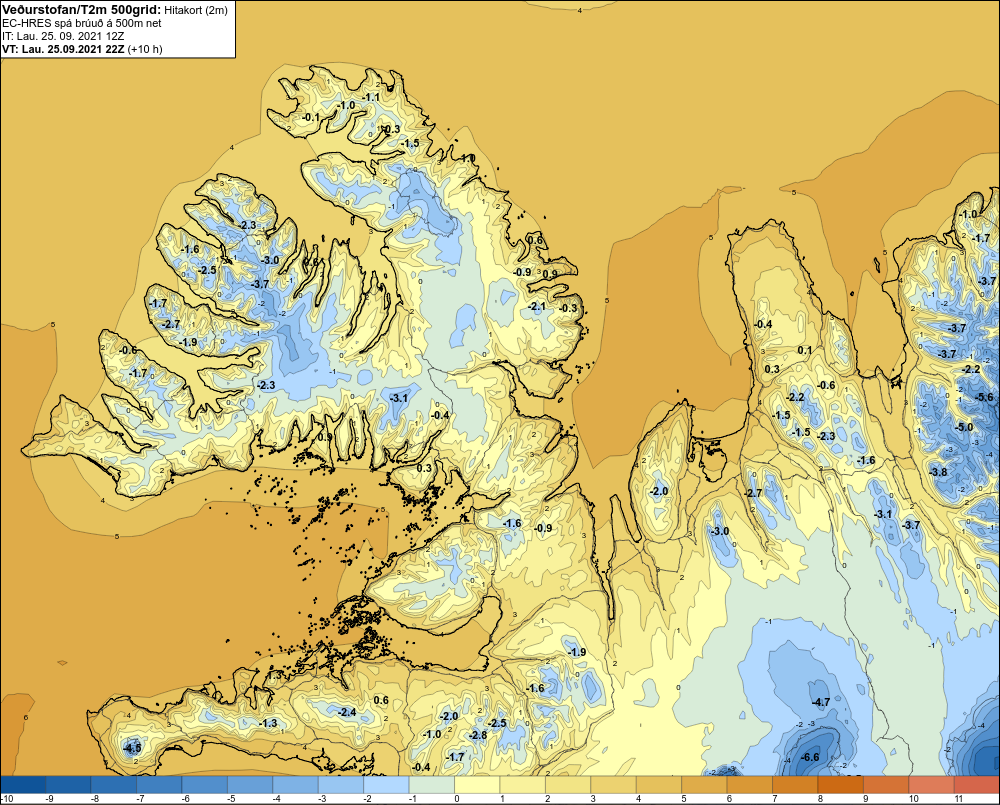Select legend color between -3 and -2

pyautogui.click(x=341, y=784)
